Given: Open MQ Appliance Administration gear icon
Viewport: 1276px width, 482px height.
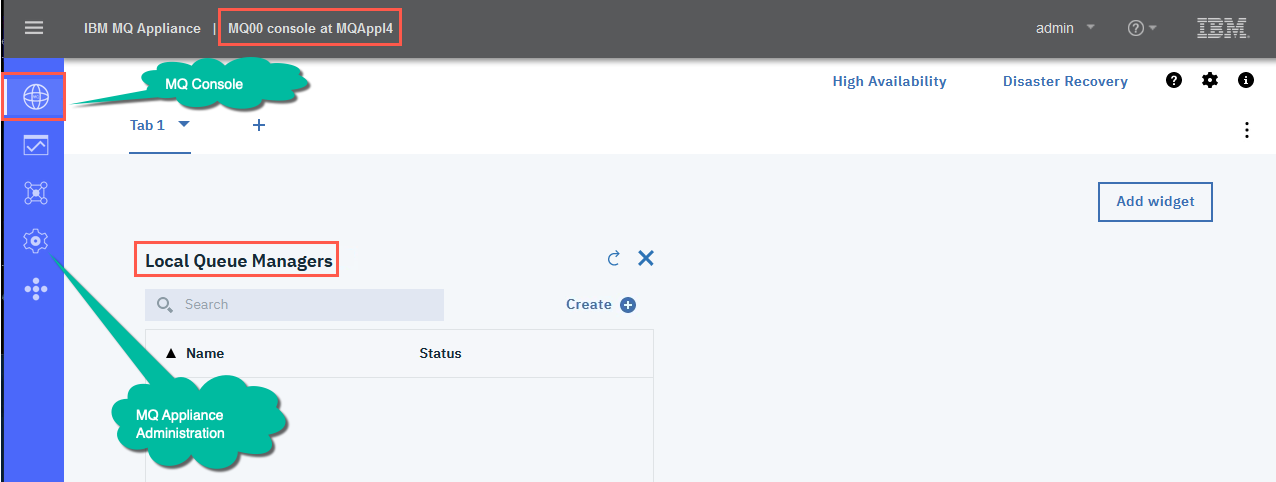Looking at the screenshot, I should 36,241.
